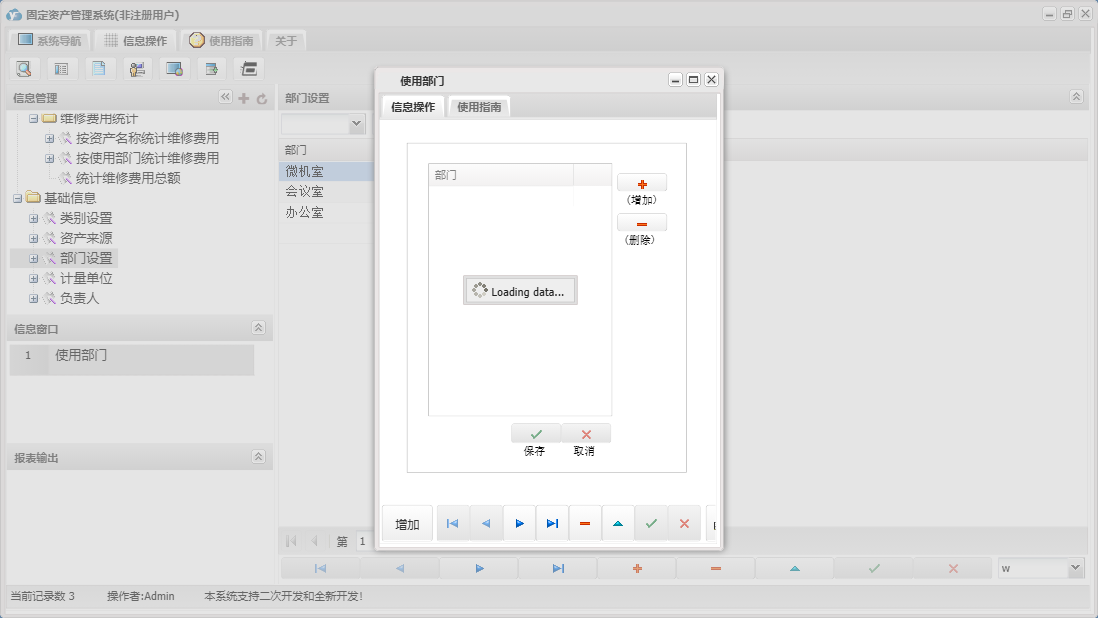Collapse the 信息窗口 panel
The width and height of the screenshot is (1098, 618).
pos(258,328)
